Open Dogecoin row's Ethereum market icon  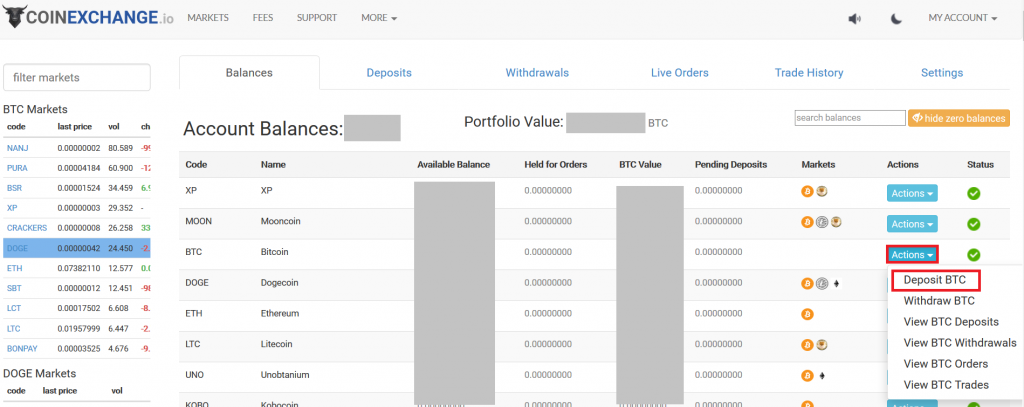click(836, 284)
